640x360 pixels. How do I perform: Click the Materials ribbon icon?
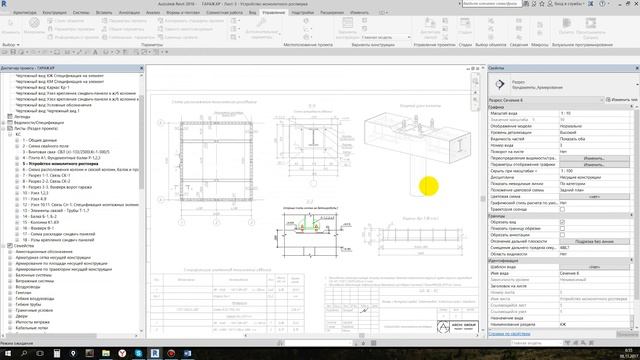tap(34, 23)
